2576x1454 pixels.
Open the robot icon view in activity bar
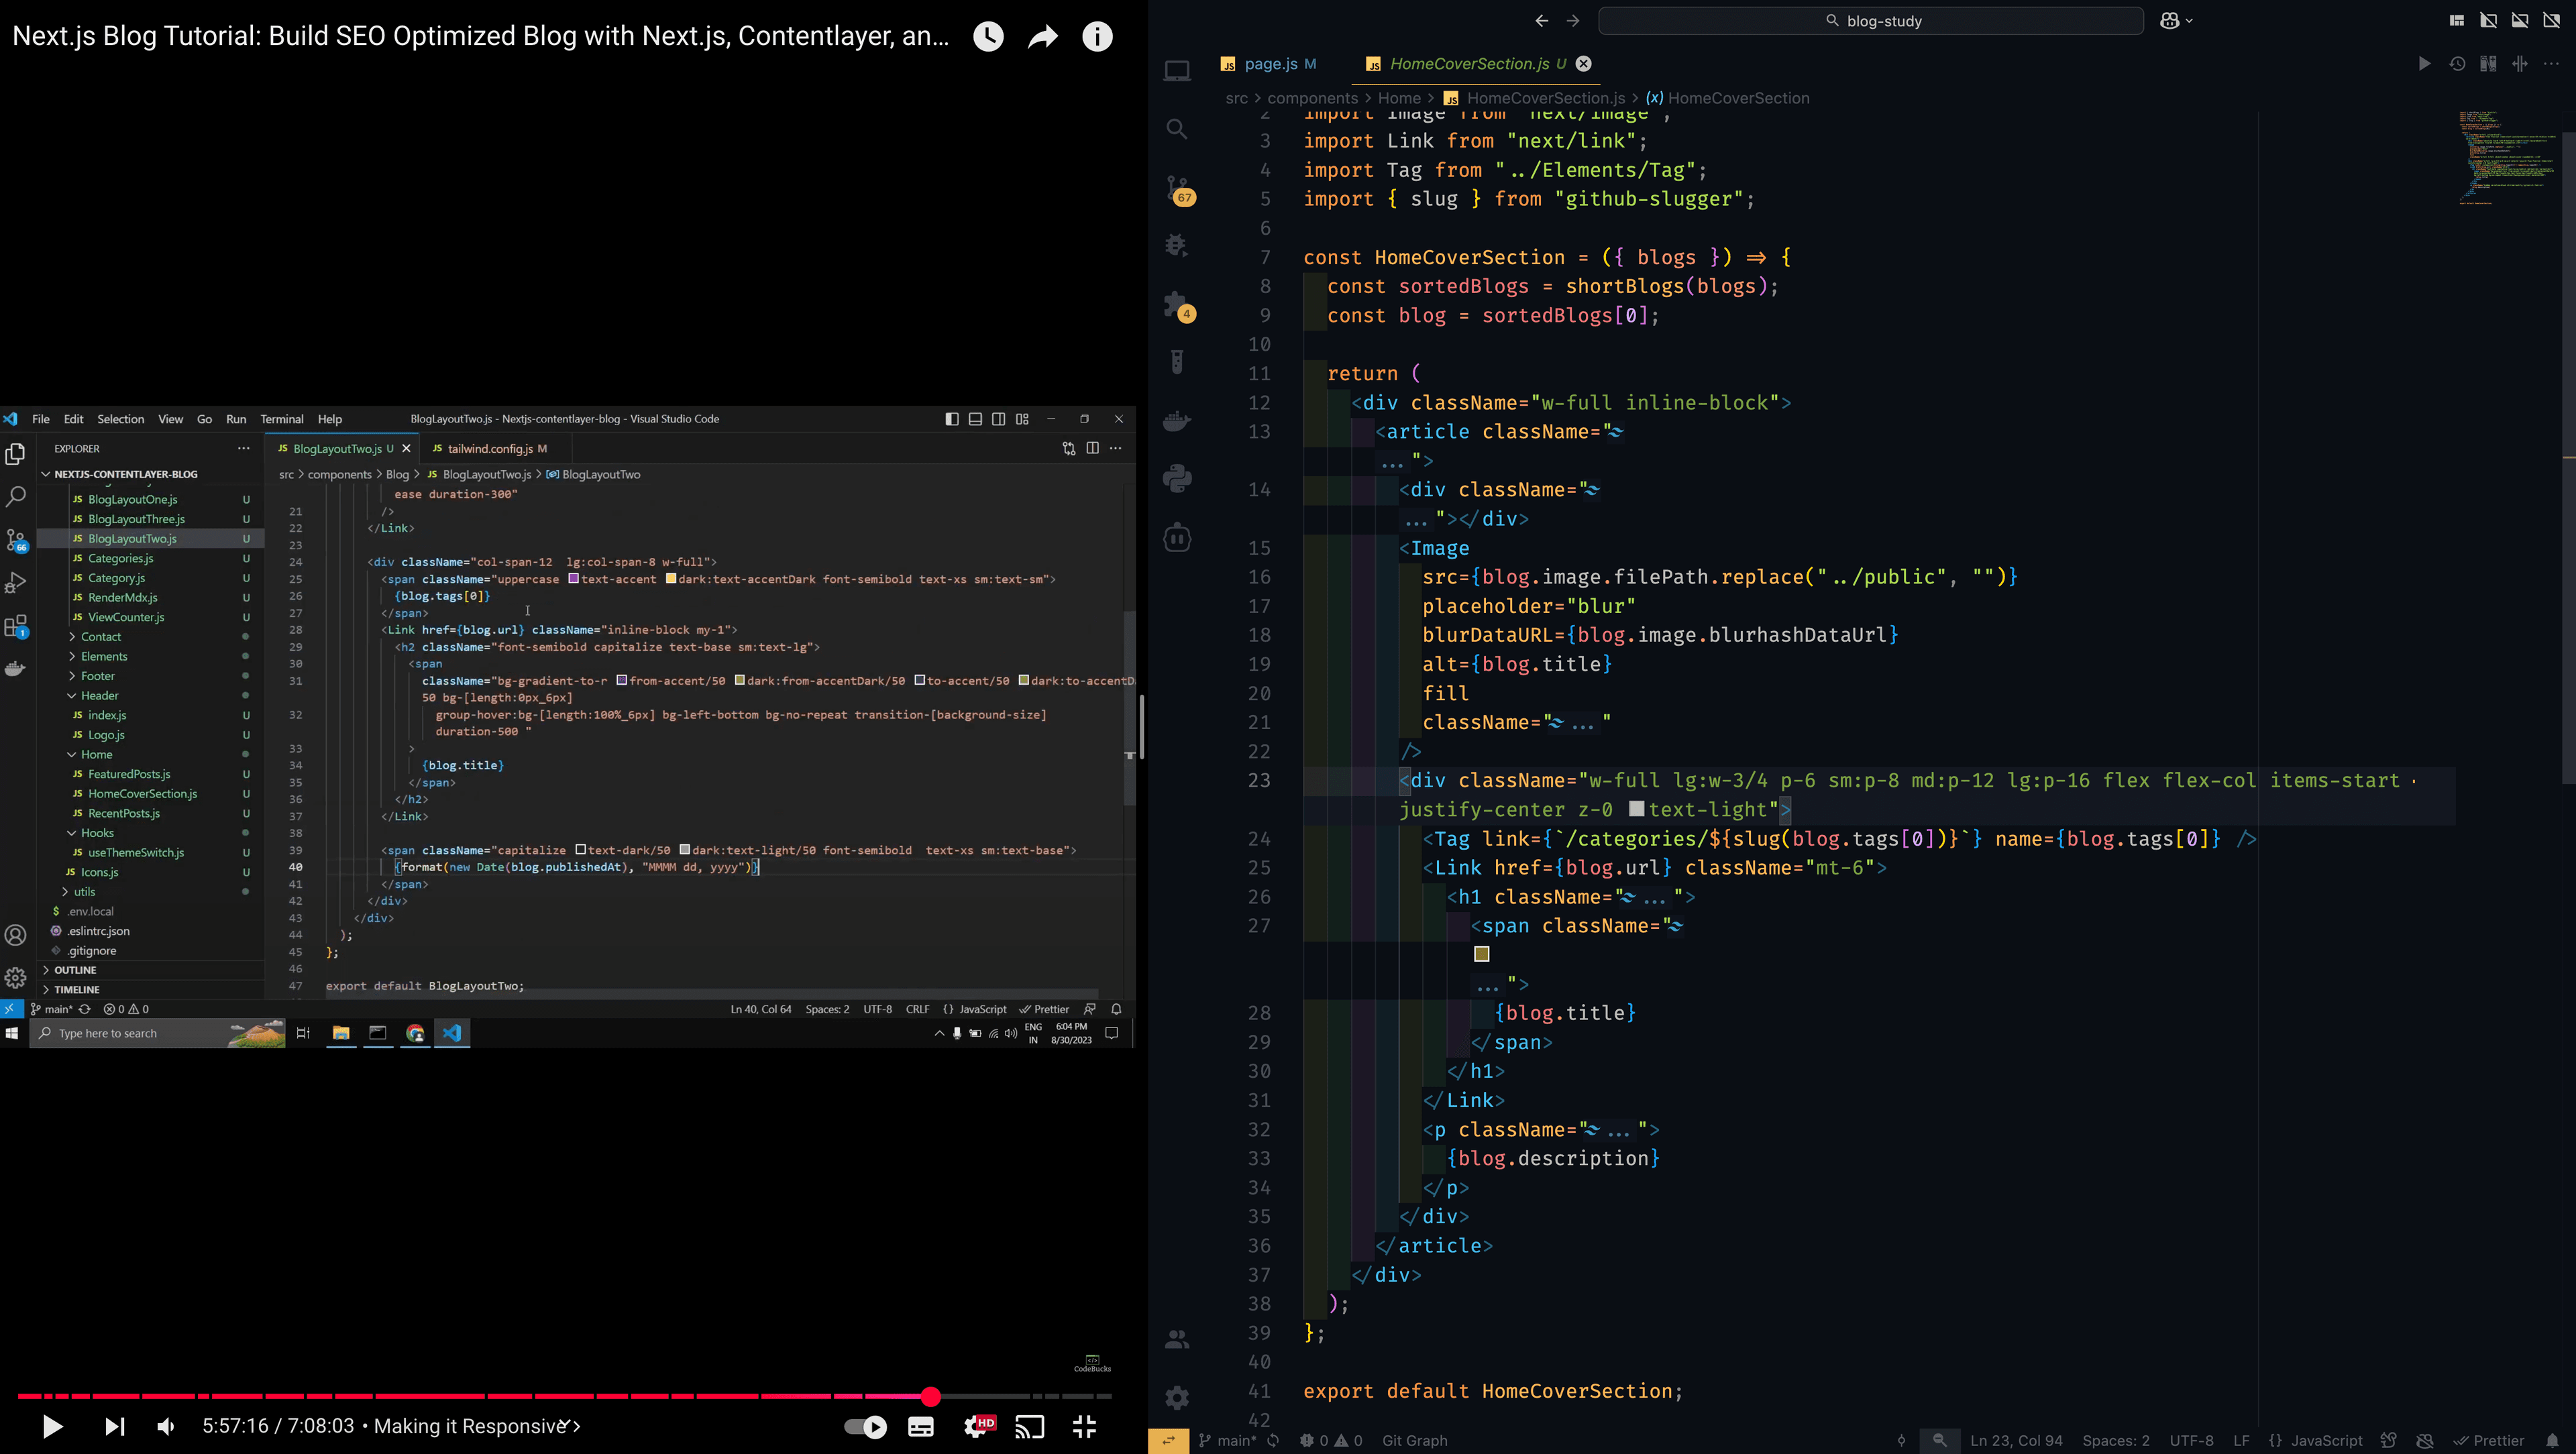(x=1177, y=537)
